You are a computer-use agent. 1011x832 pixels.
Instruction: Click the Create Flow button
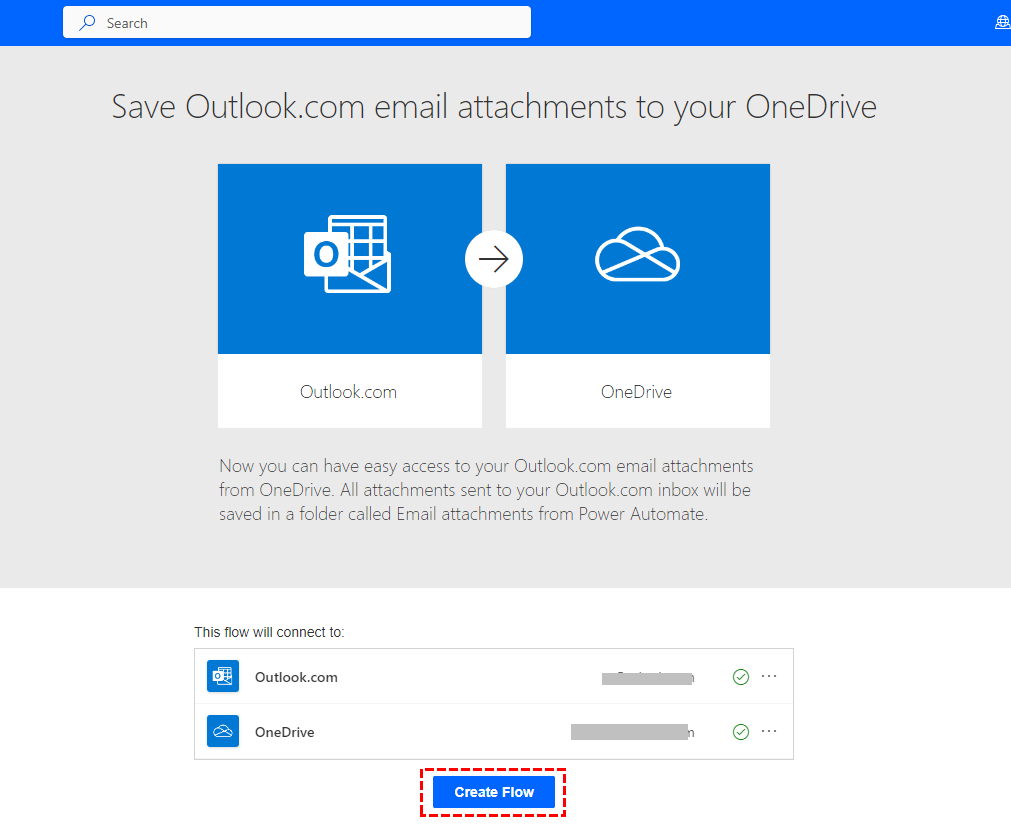pos(493,792)
